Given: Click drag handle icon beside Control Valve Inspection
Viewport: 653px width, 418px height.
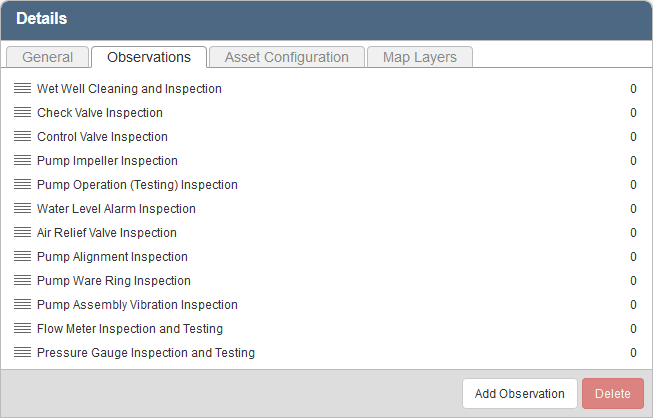Looking at the screenshot, I should pyautogui.click(x=22, y=137).
